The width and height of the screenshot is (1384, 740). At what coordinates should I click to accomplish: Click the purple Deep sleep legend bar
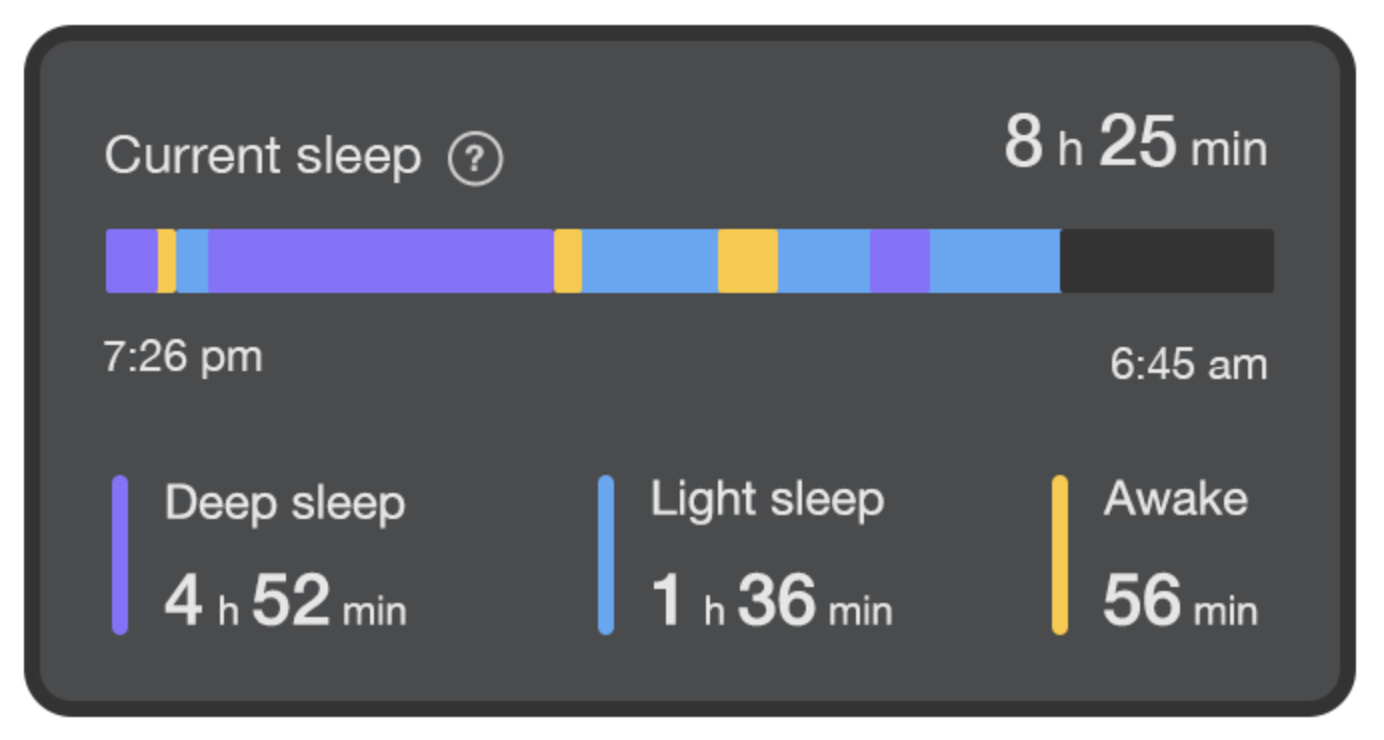120,555
